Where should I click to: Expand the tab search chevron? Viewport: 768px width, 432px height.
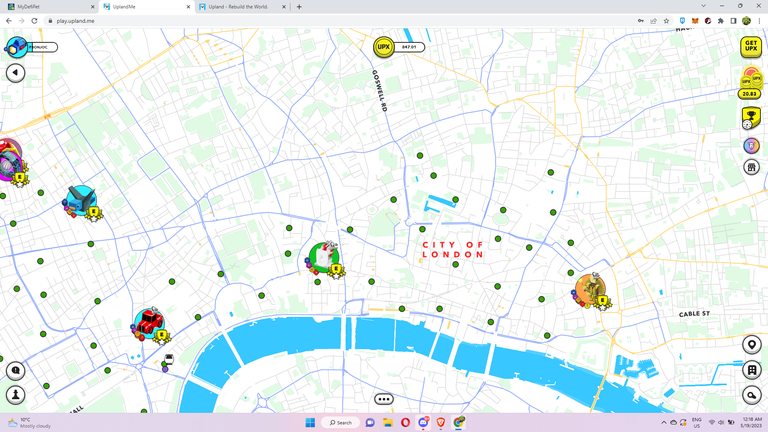click(x=703, y=6)
